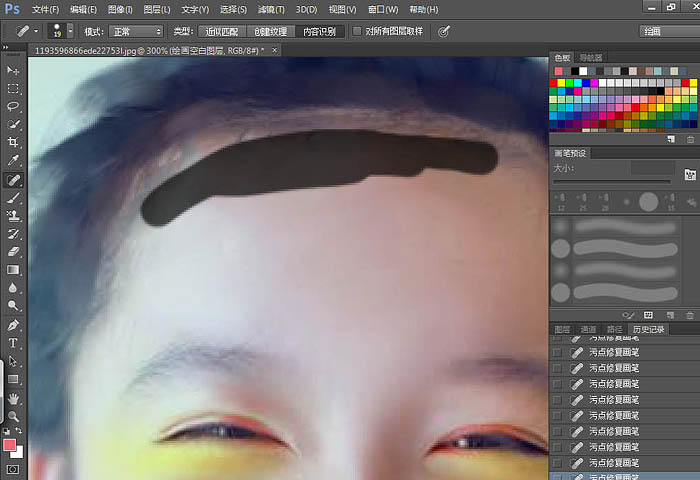Open the 帮助(H) menu
This screenshot has width=700, height=480.
[x=424, y=9]
